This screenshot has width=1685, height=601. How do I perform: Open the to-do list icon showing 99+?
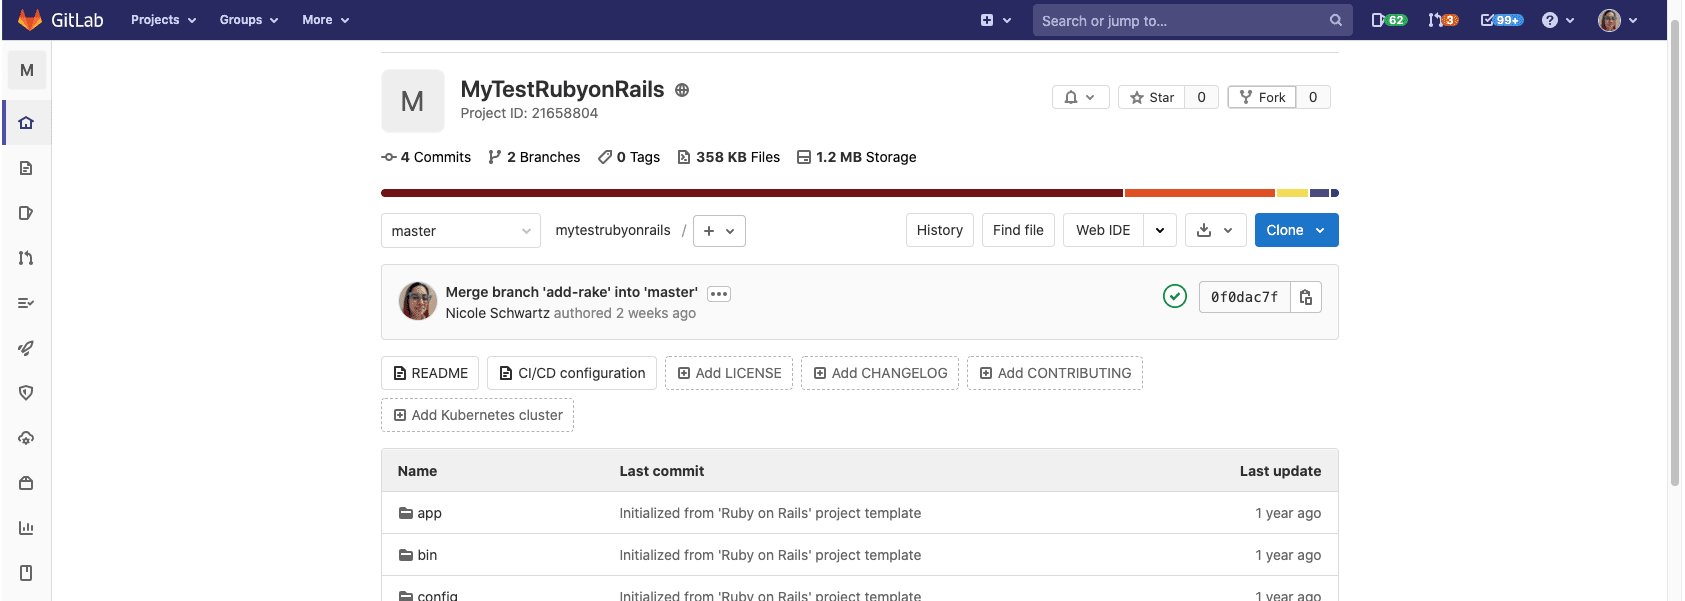(1501, 20)
